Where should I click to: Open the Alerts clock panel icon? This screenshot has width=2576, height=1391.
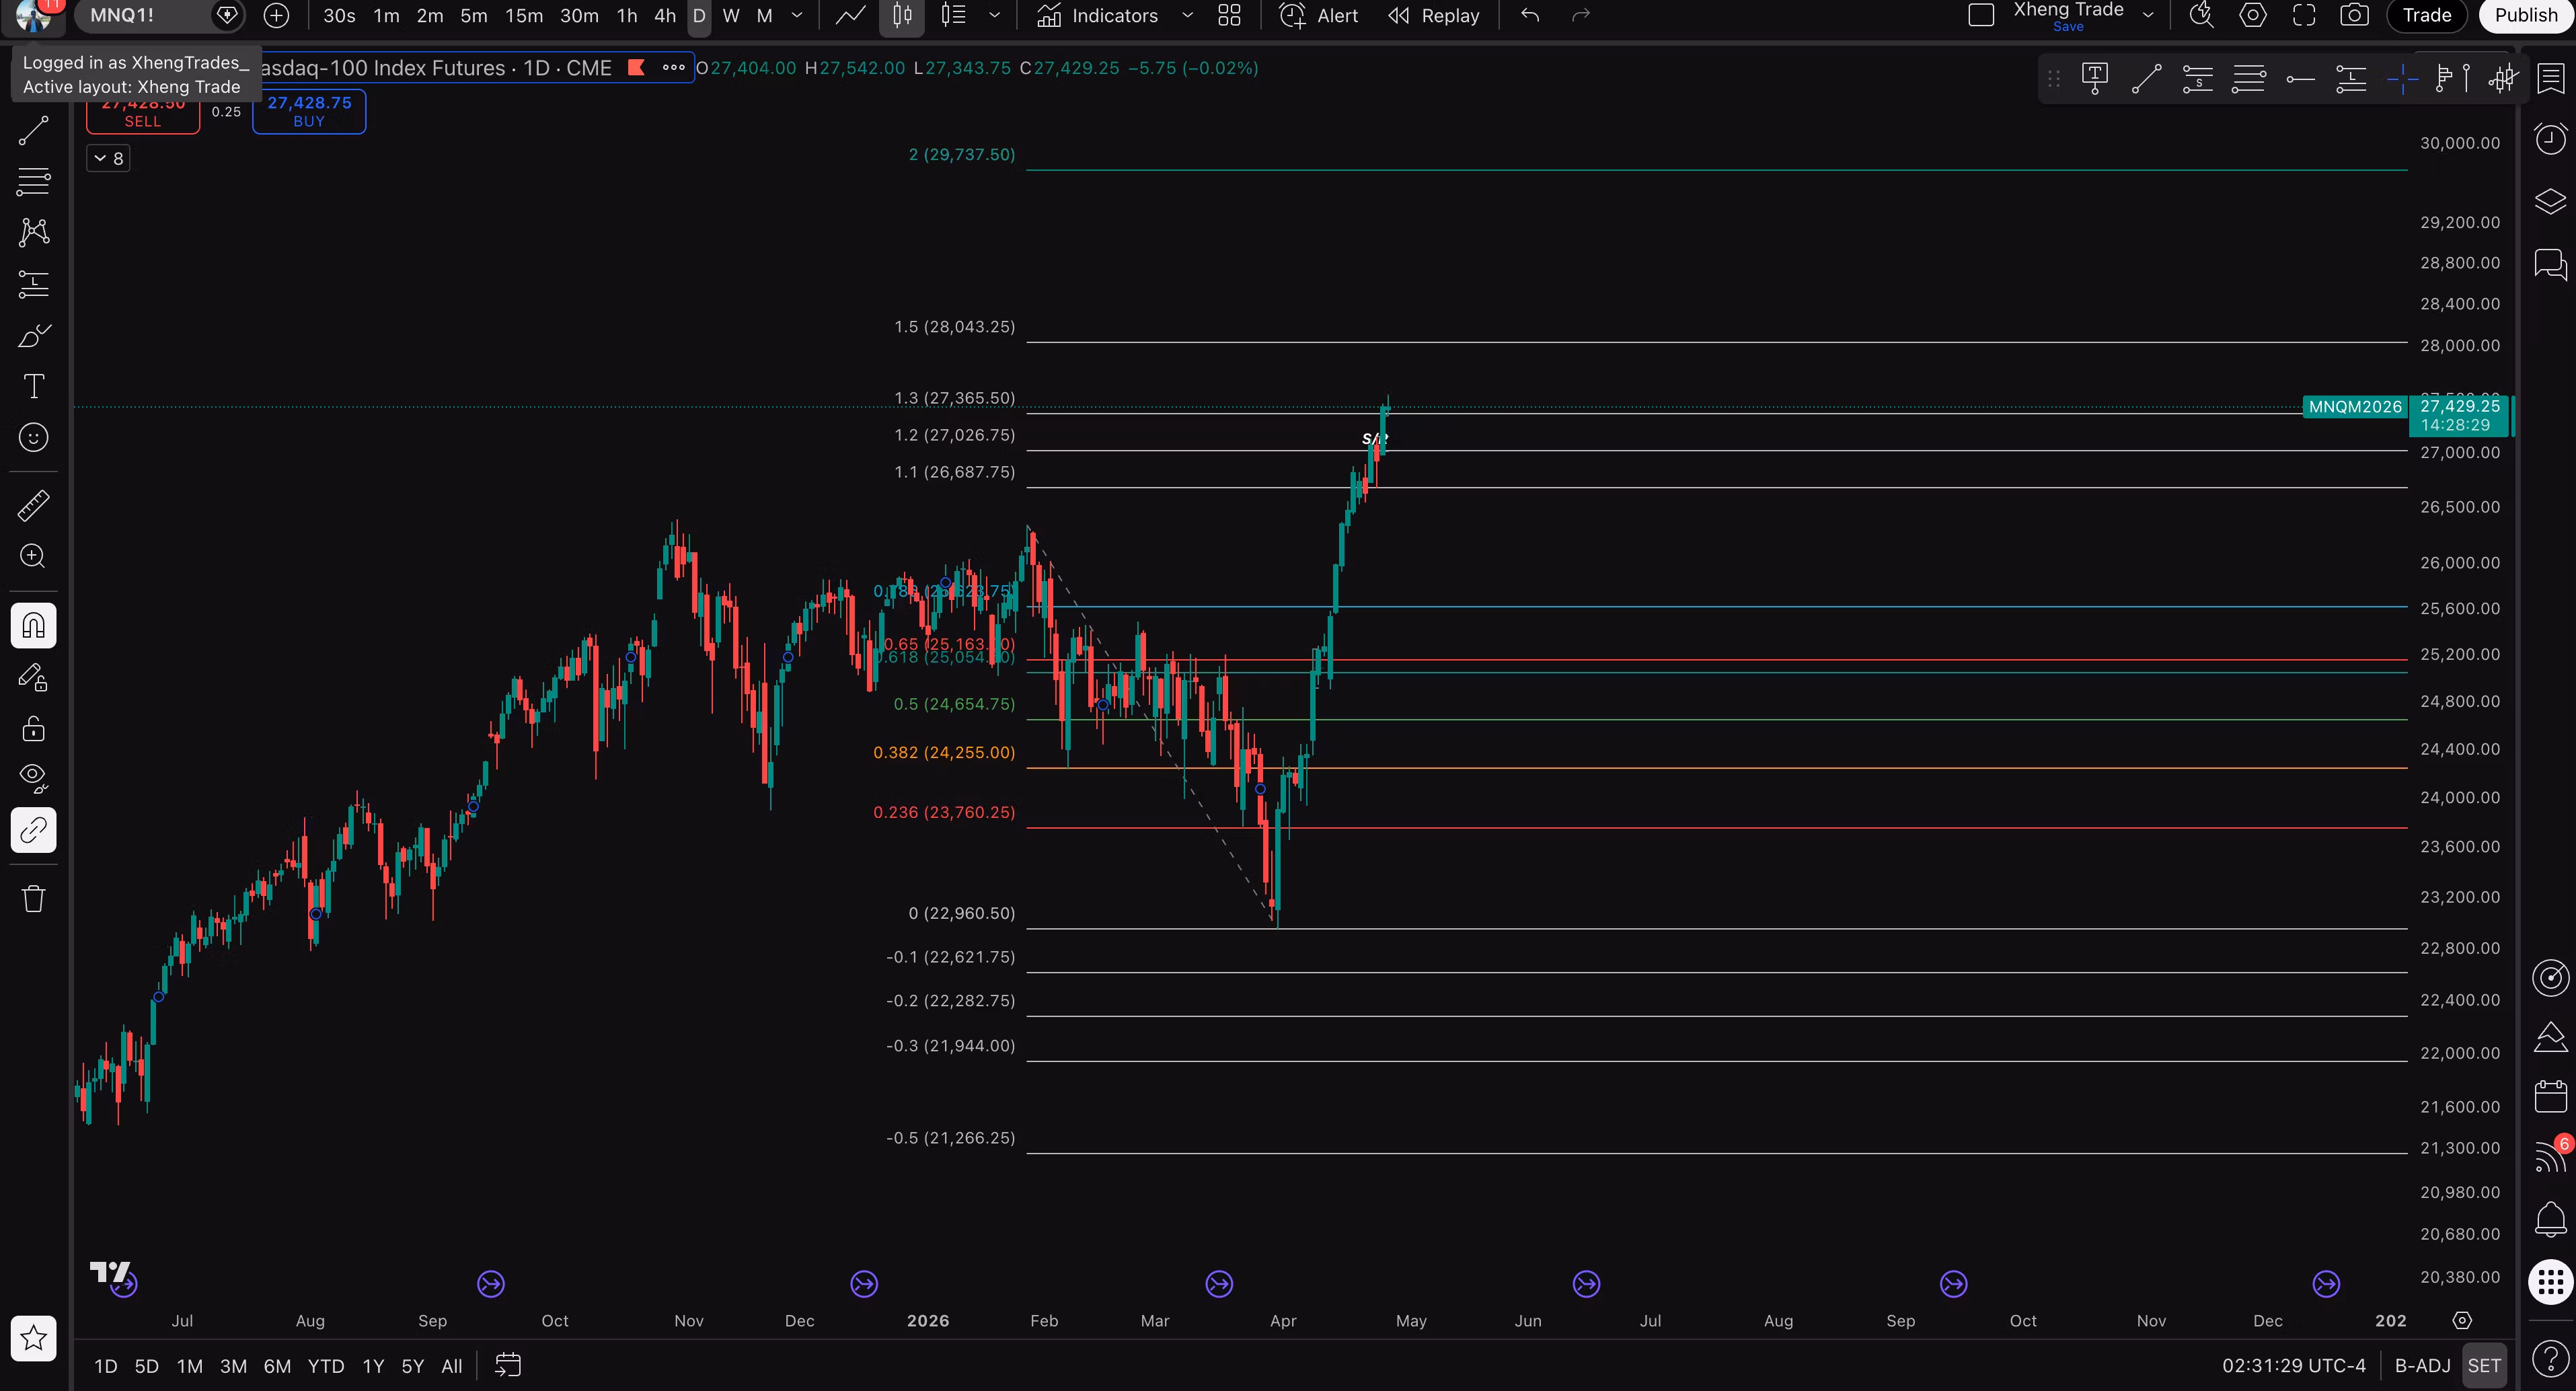point(2550,138)
